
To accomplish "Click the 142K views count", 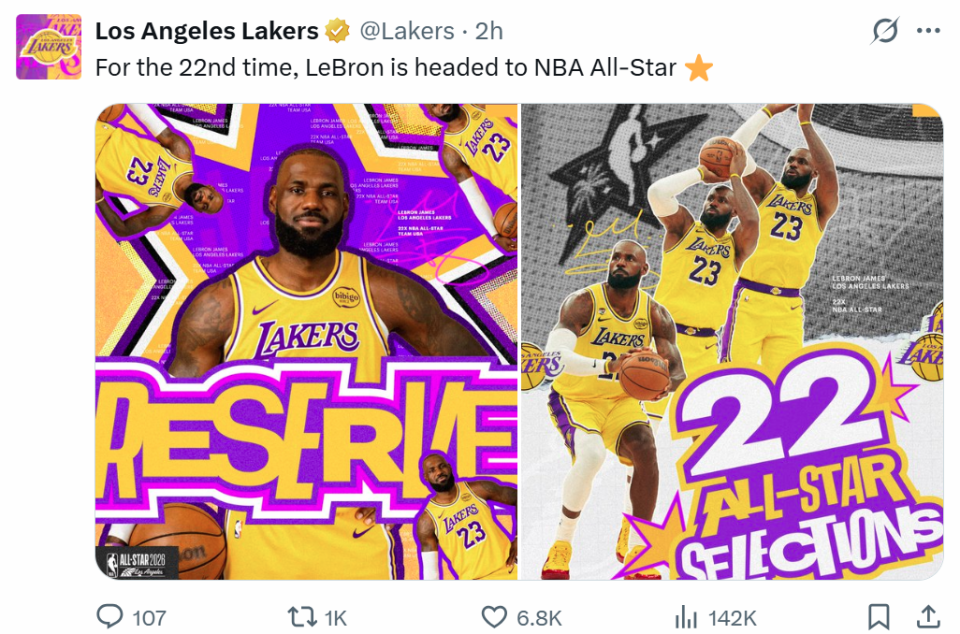I will (x=732, y=617).
